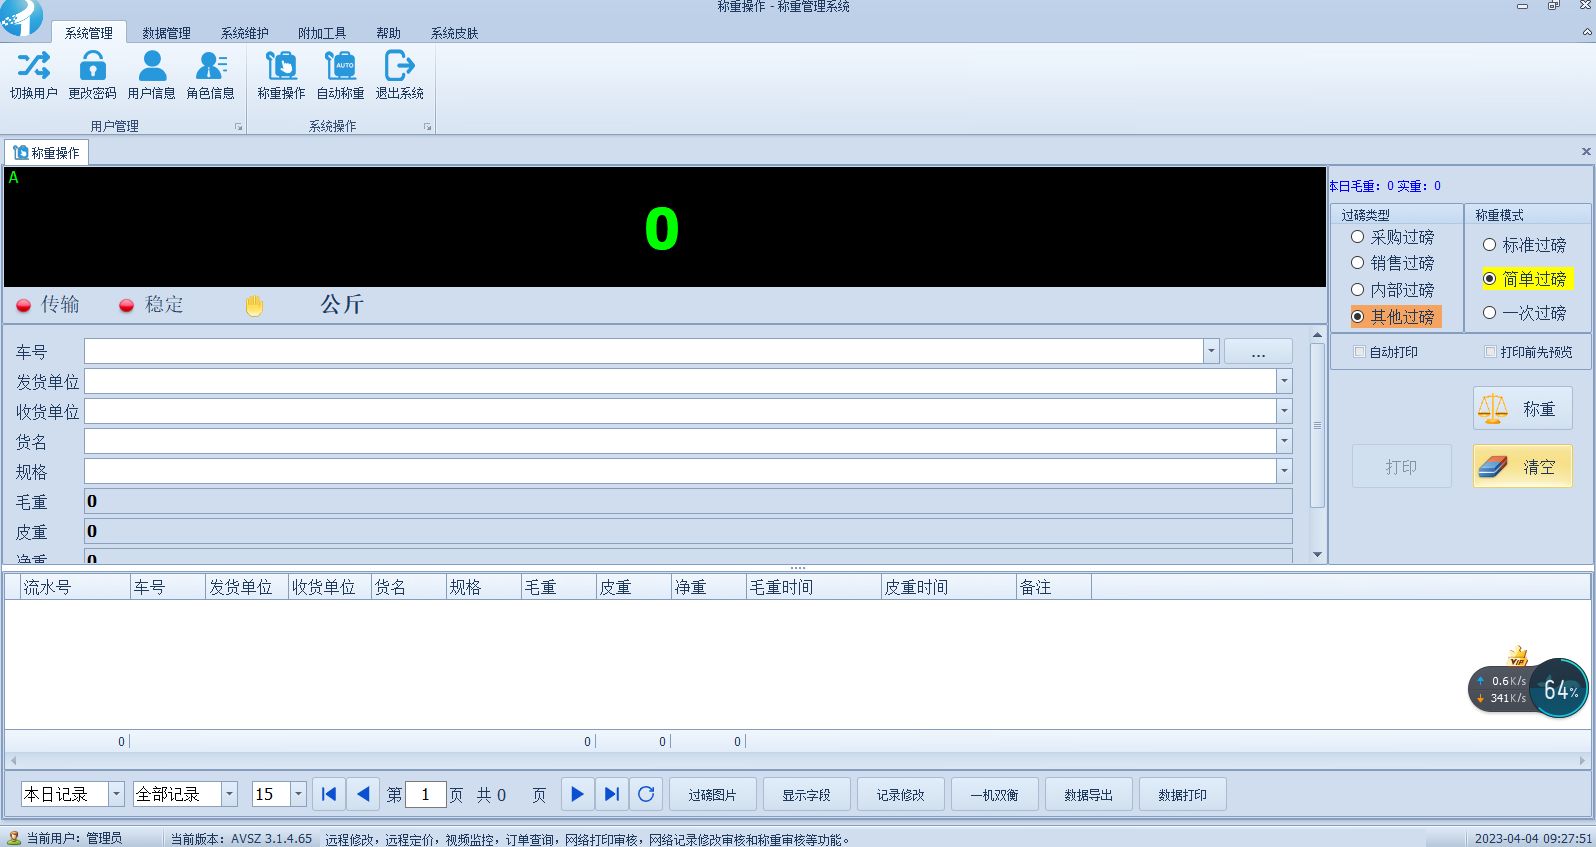Open the 角色信息 role info icon
Image resolution: width=1596 pixels, height=847 pixels.
tap(210, 67)
